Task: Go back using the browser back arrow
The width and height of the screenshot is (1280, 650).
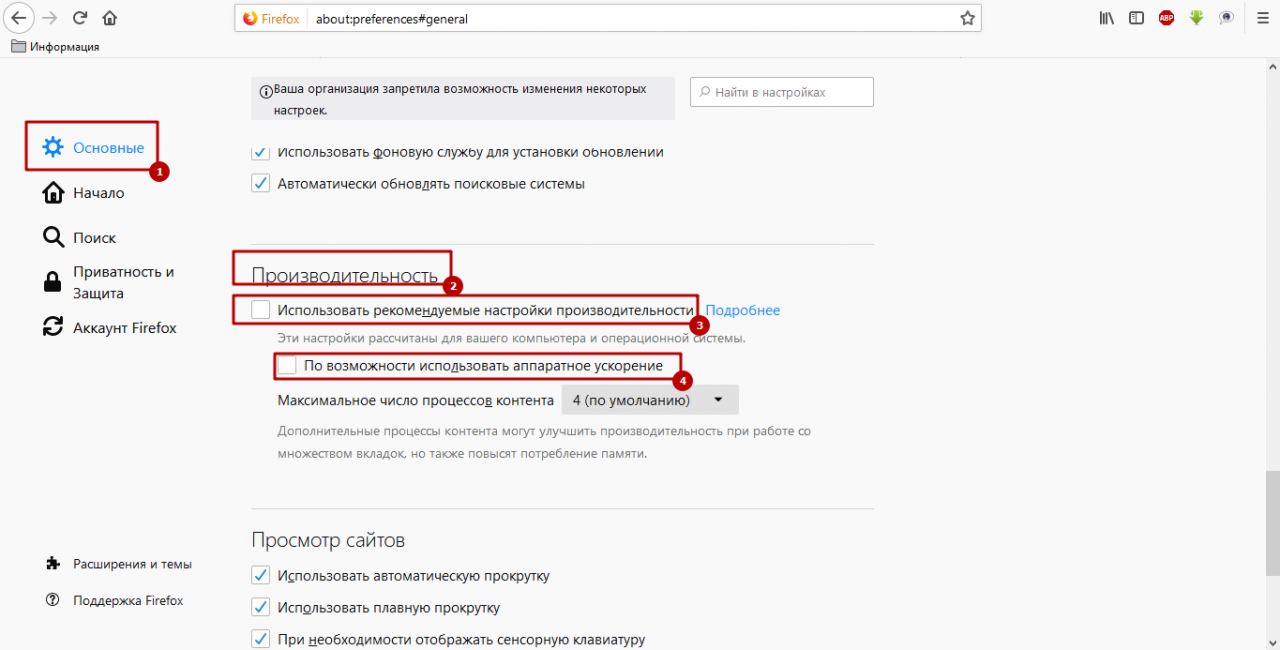Action: tap(20, 18)
